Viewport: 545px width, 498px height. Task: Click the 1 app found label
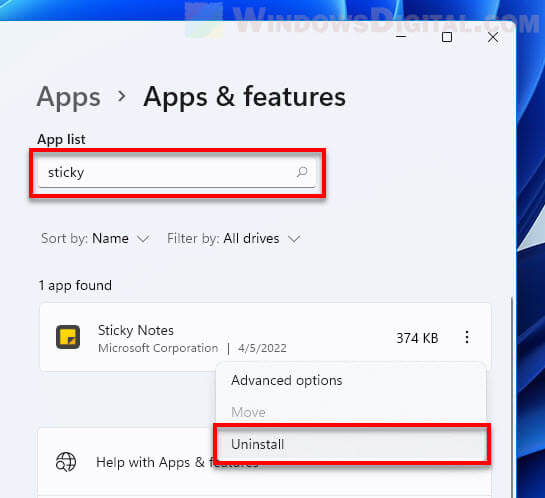click(x=75, y=286)
